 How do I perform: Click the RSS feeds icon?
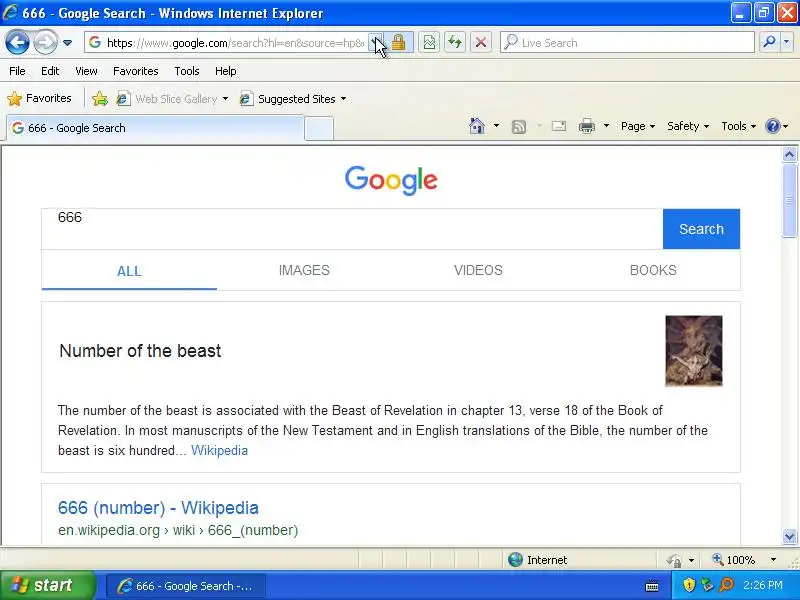point(519,126)
